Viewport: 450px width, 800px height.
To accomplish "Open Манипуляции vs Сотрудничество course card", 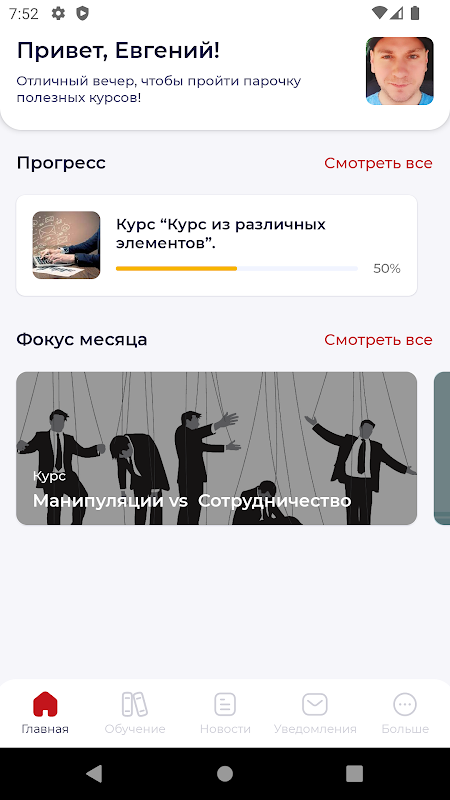I will pos(216,448).
